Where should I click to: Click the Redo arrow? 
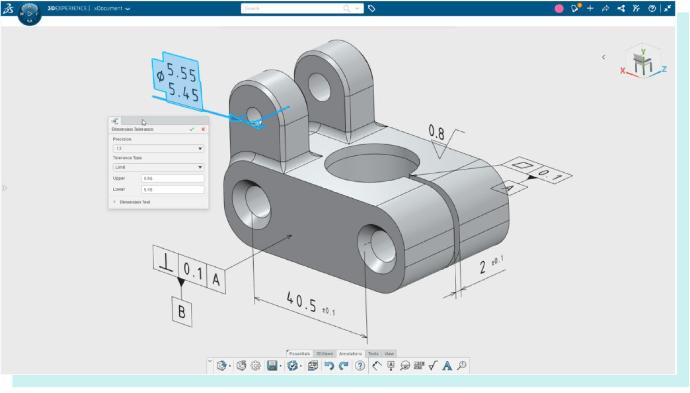click(344, 366)
